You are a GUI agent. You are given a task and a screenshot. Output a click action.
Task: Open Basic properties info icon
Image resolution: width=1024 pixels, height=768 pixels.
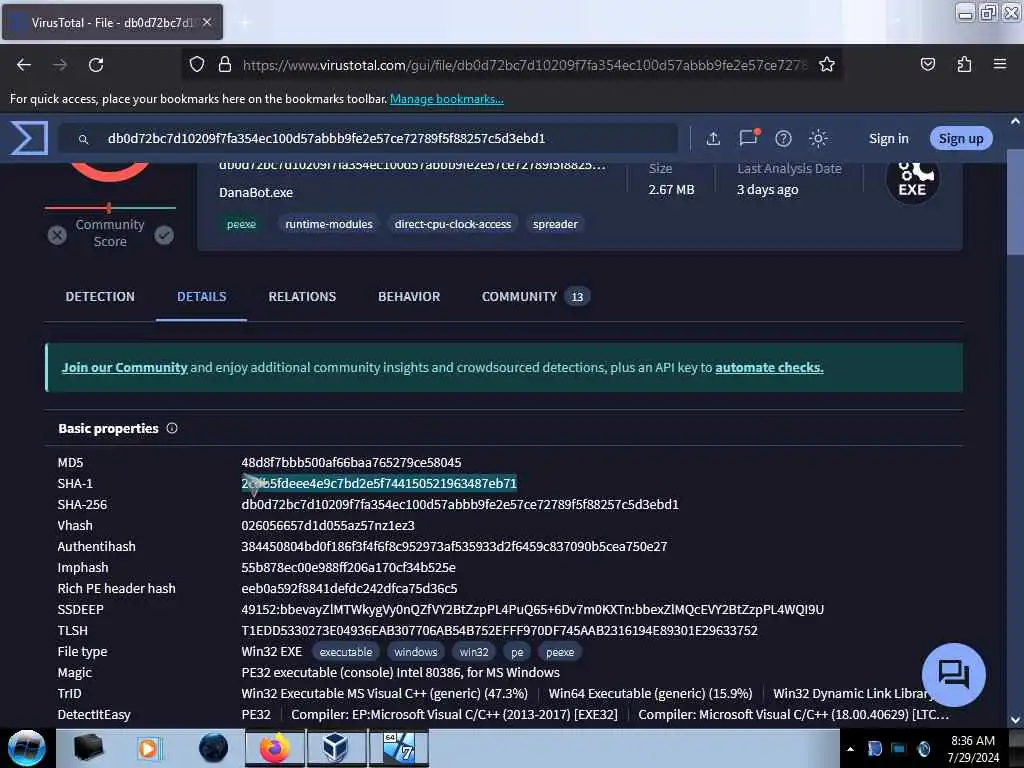pos(172,428)
